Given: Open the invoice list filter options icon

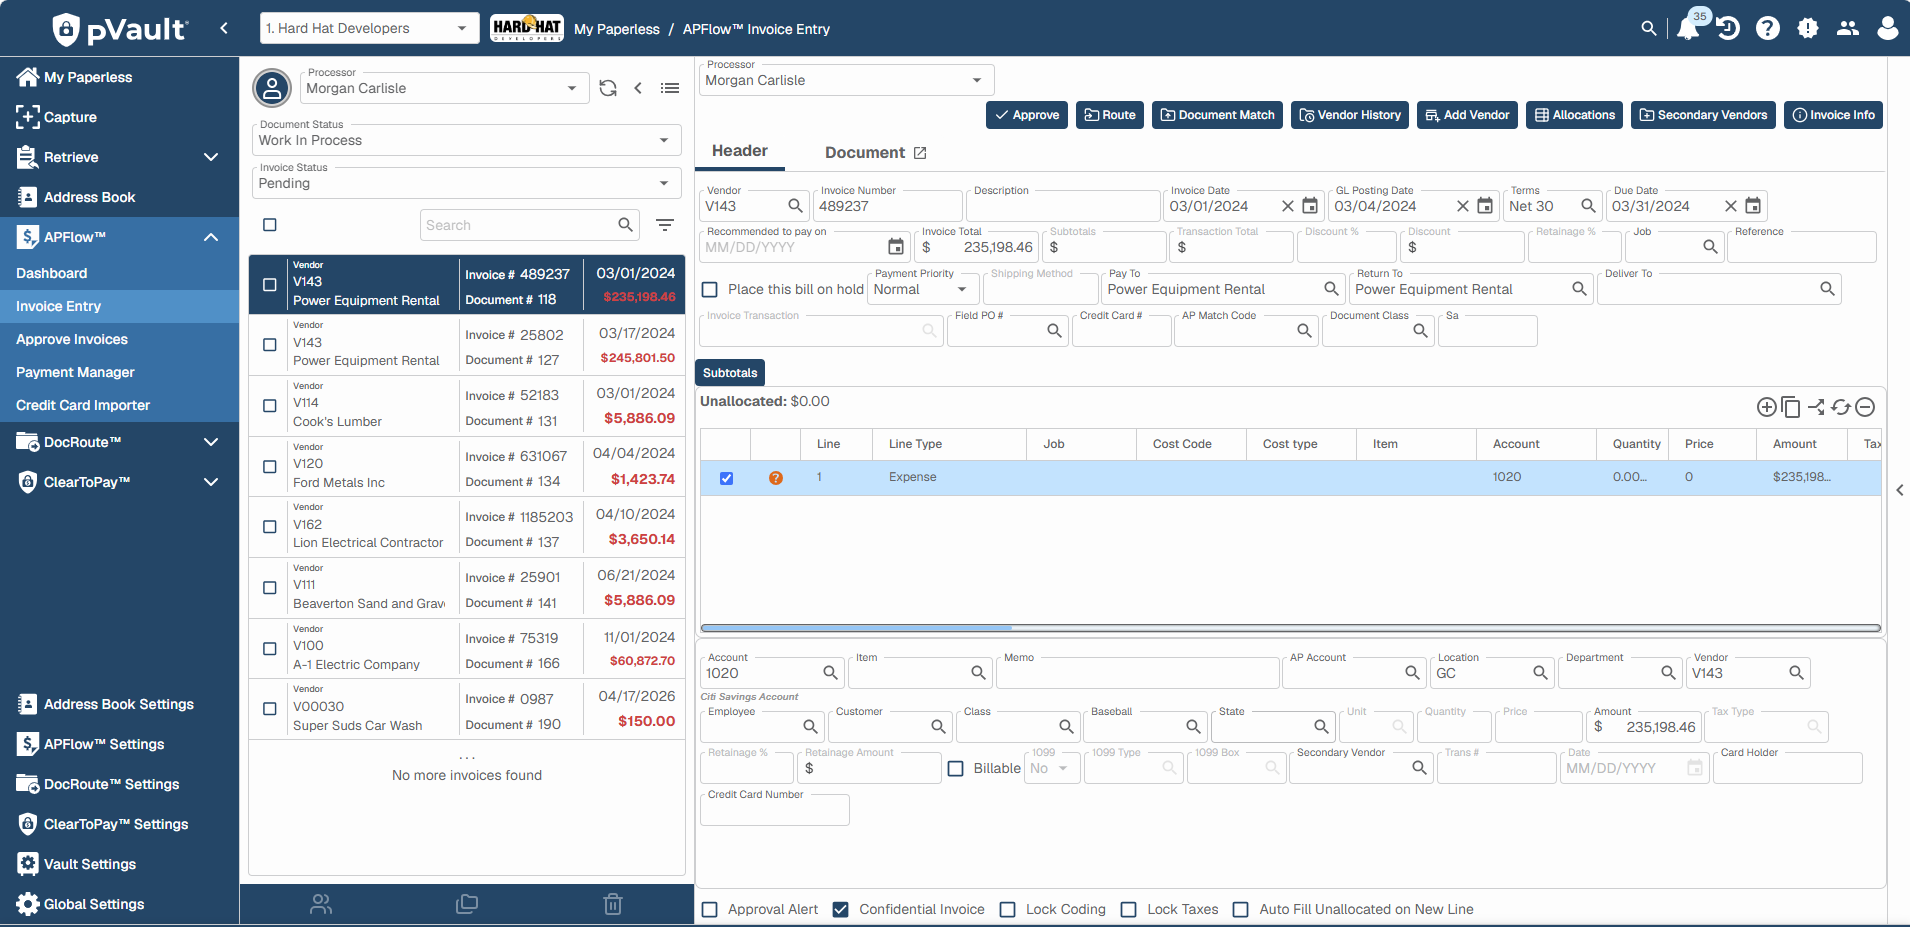Looking at the screenshot, I should click(x=665, y=225).
